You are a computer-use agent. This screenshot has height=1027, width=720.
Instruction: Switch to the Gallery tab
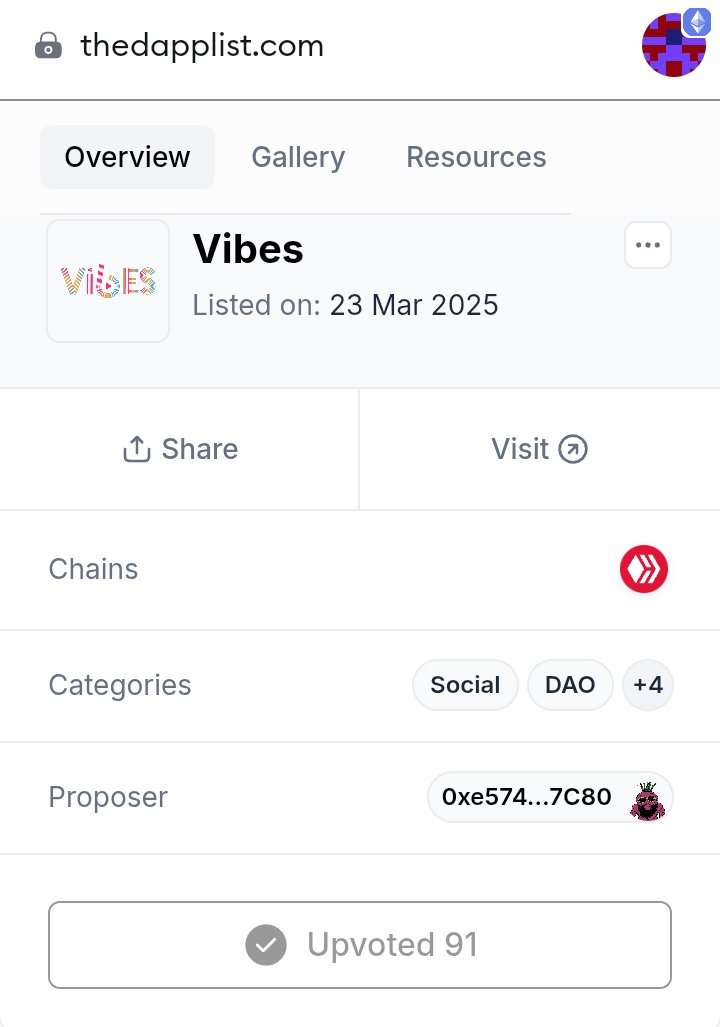[298, 157]
